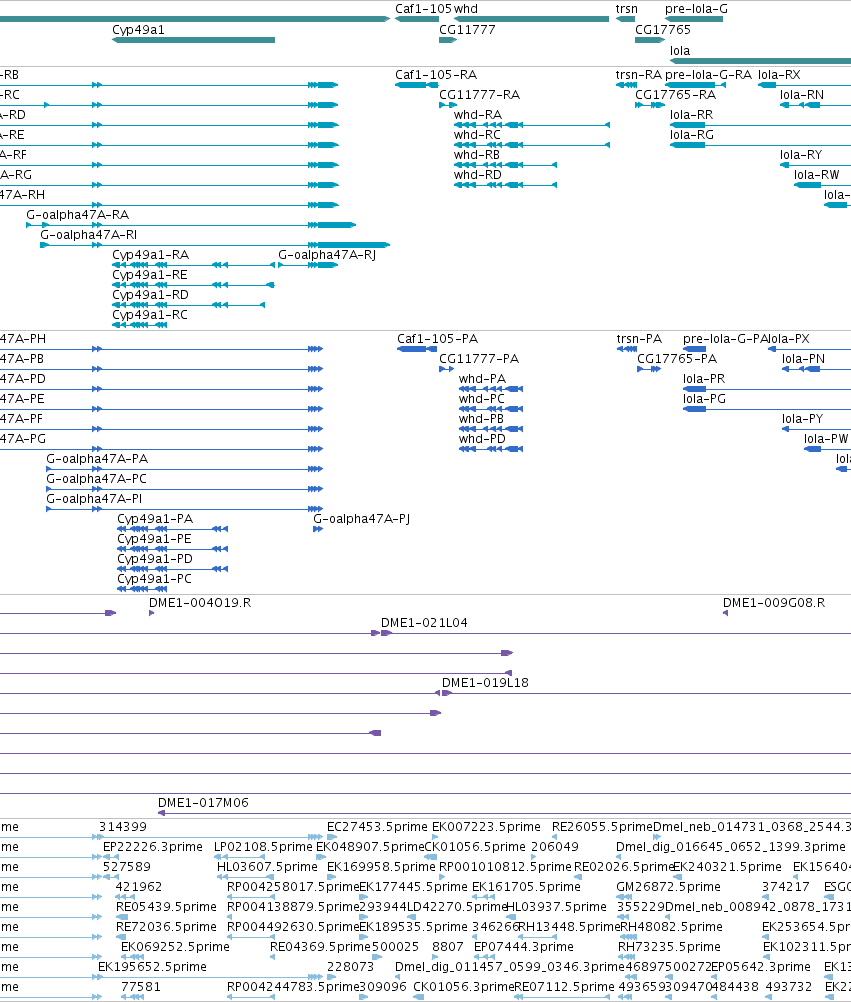Open the CG11777 gene label
The image size is (851, 1002).
[x=467, y=30]
